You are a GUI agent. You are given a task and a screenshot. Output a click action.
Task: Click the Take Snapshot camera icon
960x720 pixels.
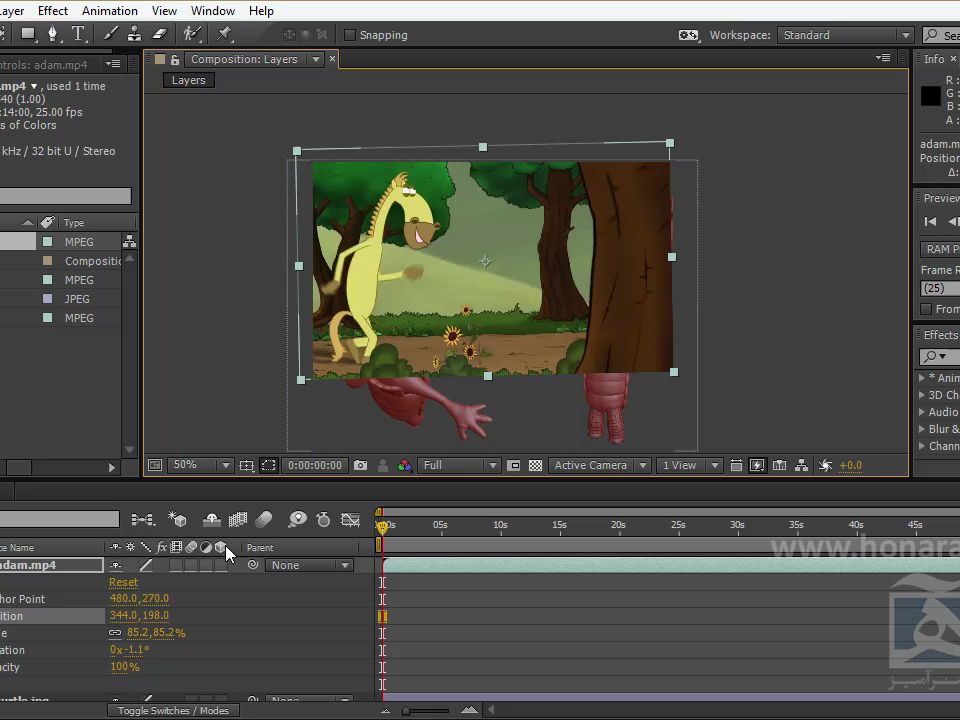click(x=361, y=465)
